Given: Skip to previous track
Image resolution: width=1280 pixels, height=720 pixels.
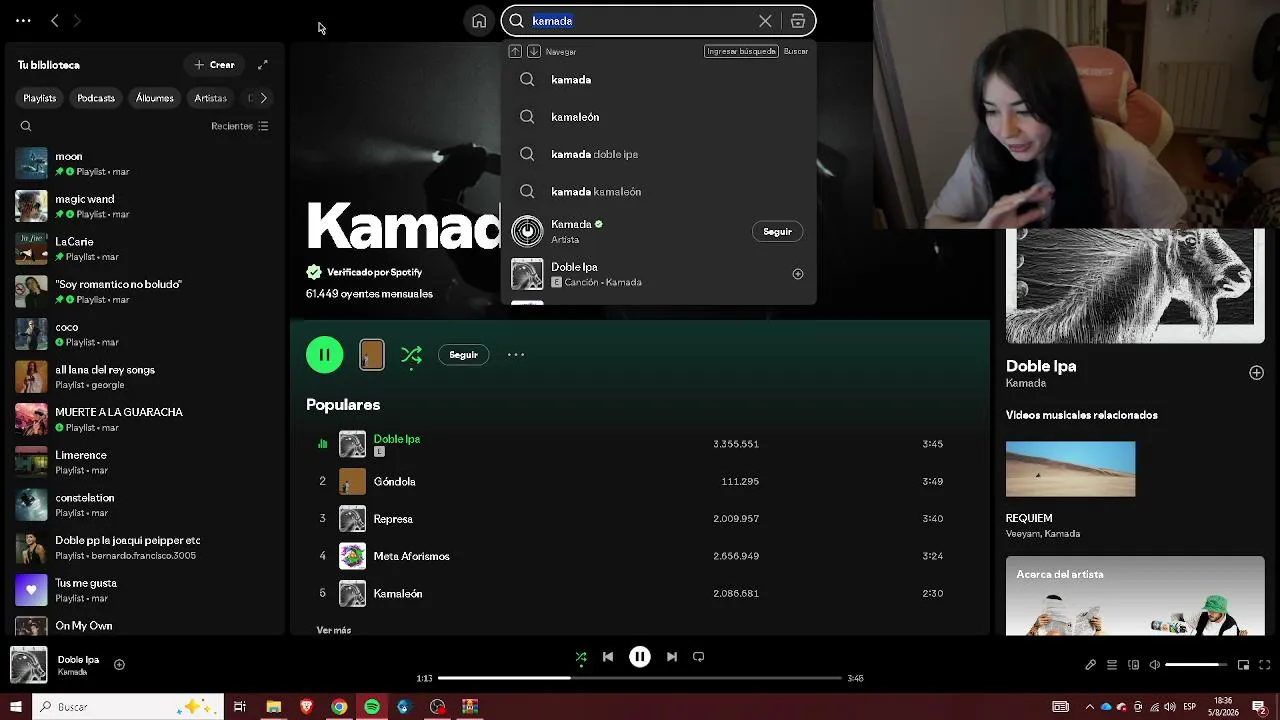Looking at the screenshot, I should click(608, 657).
